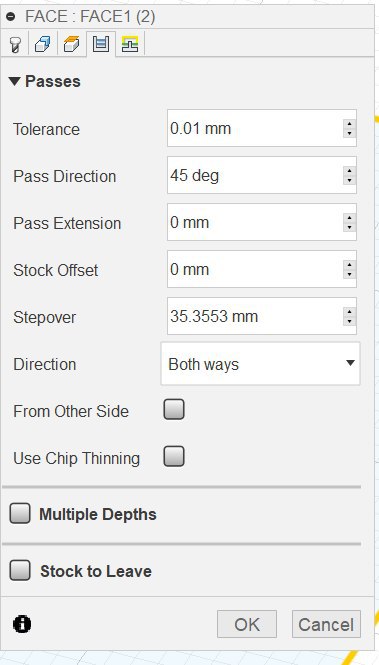Open the Heights tab icon
This screenshot has height=665, width=379.
(72, 44)
